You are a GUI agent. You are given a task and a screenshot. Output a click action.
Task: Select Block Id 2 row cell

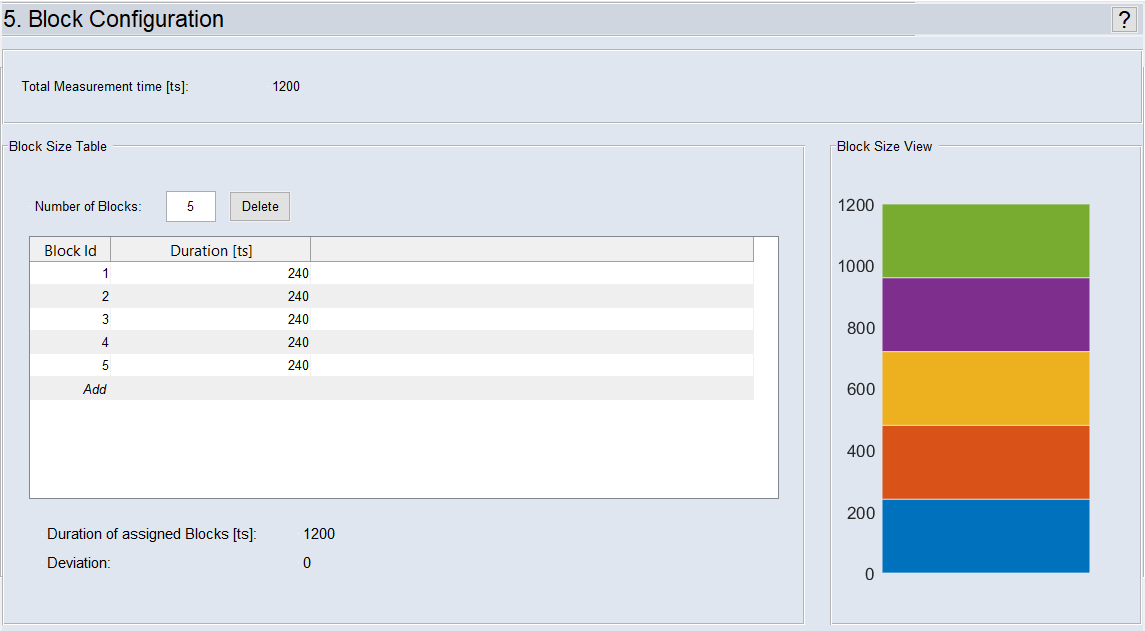click(70, 296)
